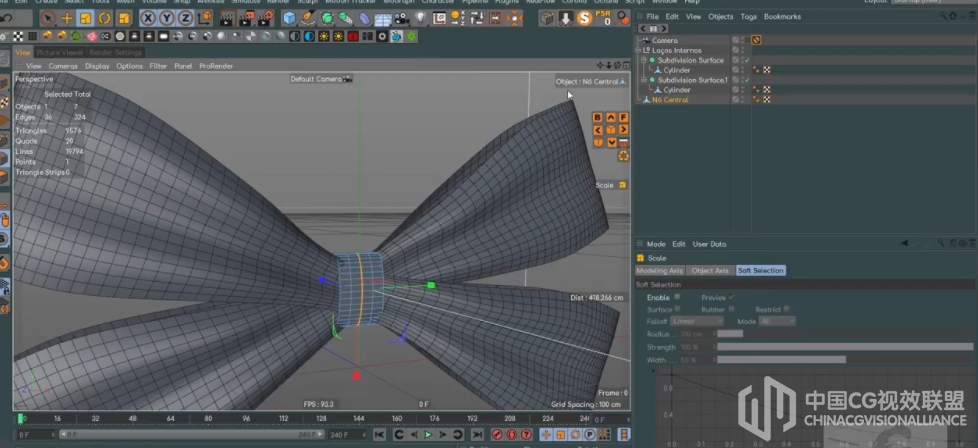Render view with first clapperboard icon

[227, 18]
